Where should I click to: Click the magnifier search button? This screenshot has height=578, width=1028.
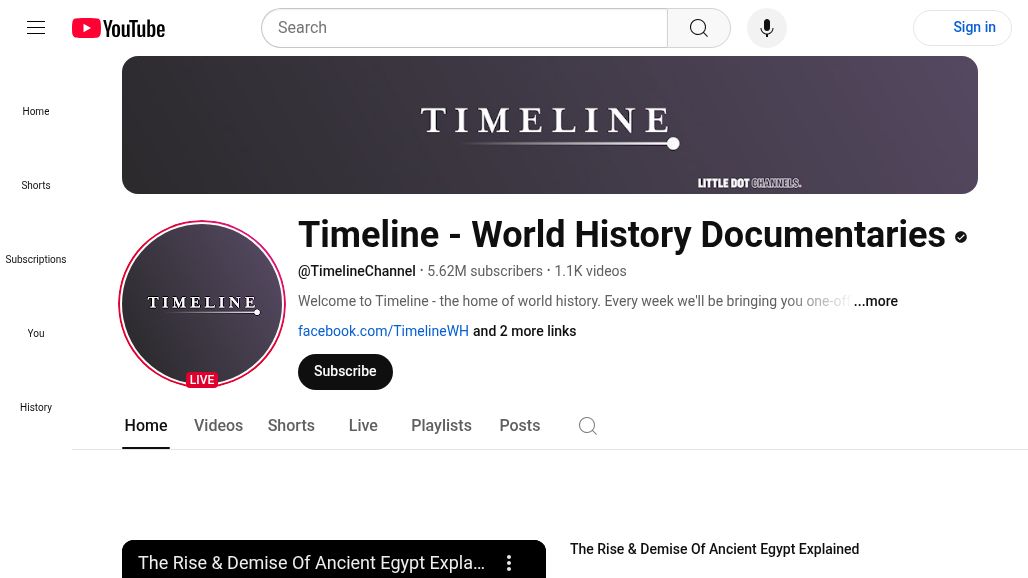click(x=699, y=28)
